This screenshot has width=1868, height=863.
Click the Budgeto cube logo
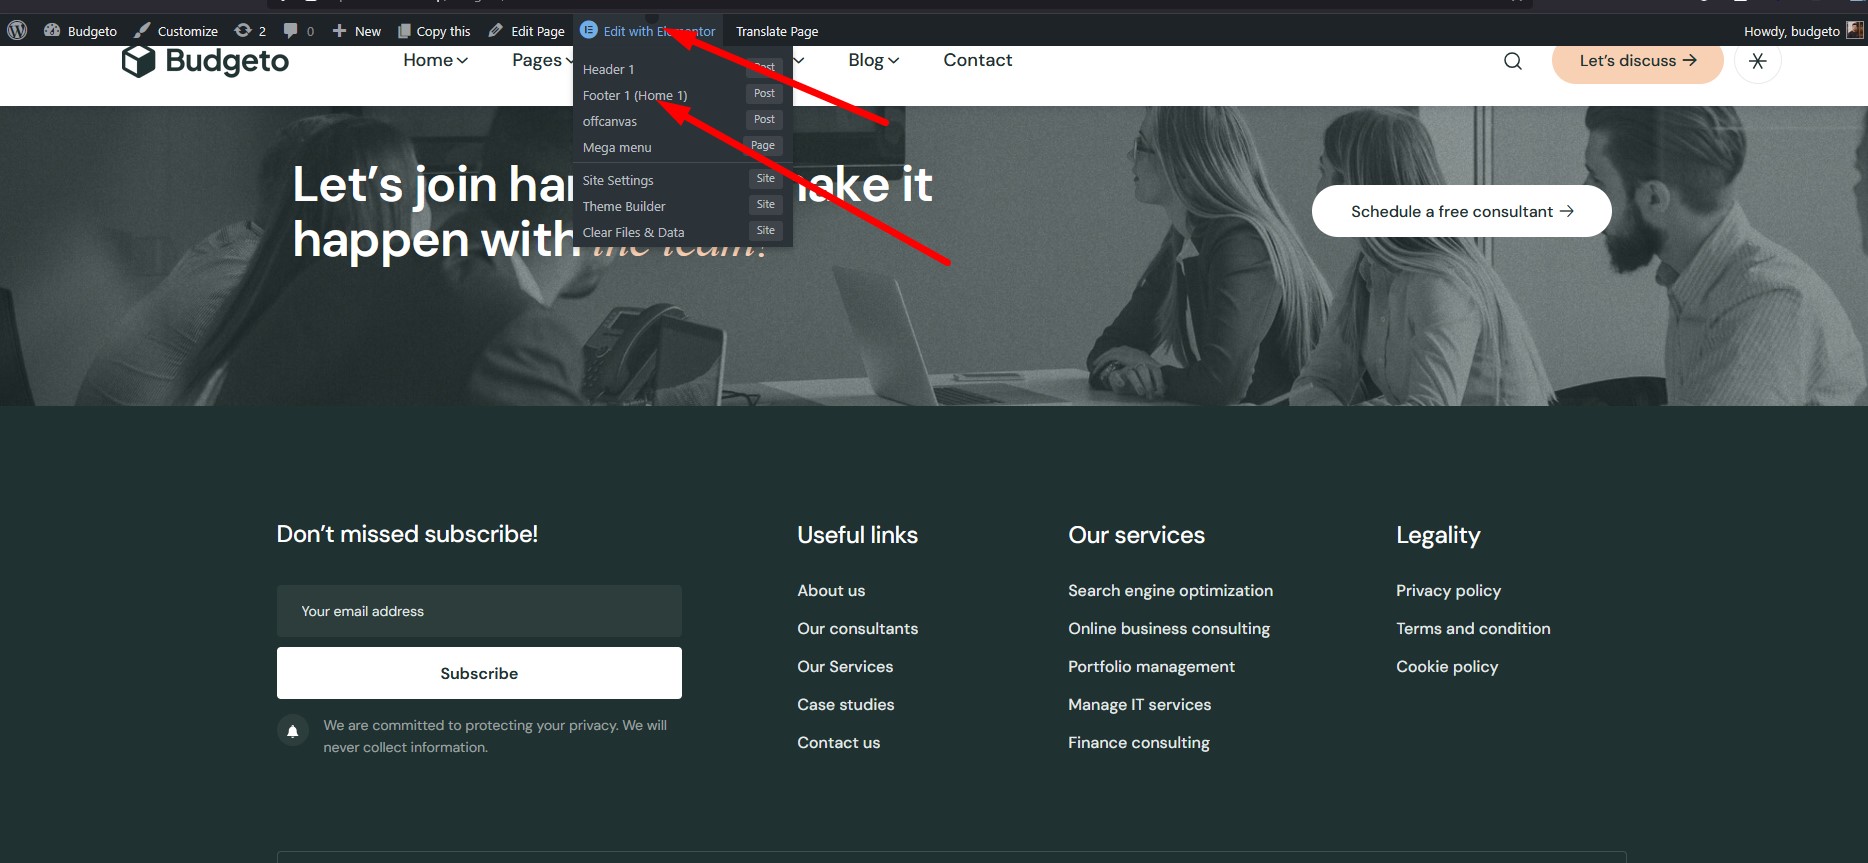pos(138,61)
